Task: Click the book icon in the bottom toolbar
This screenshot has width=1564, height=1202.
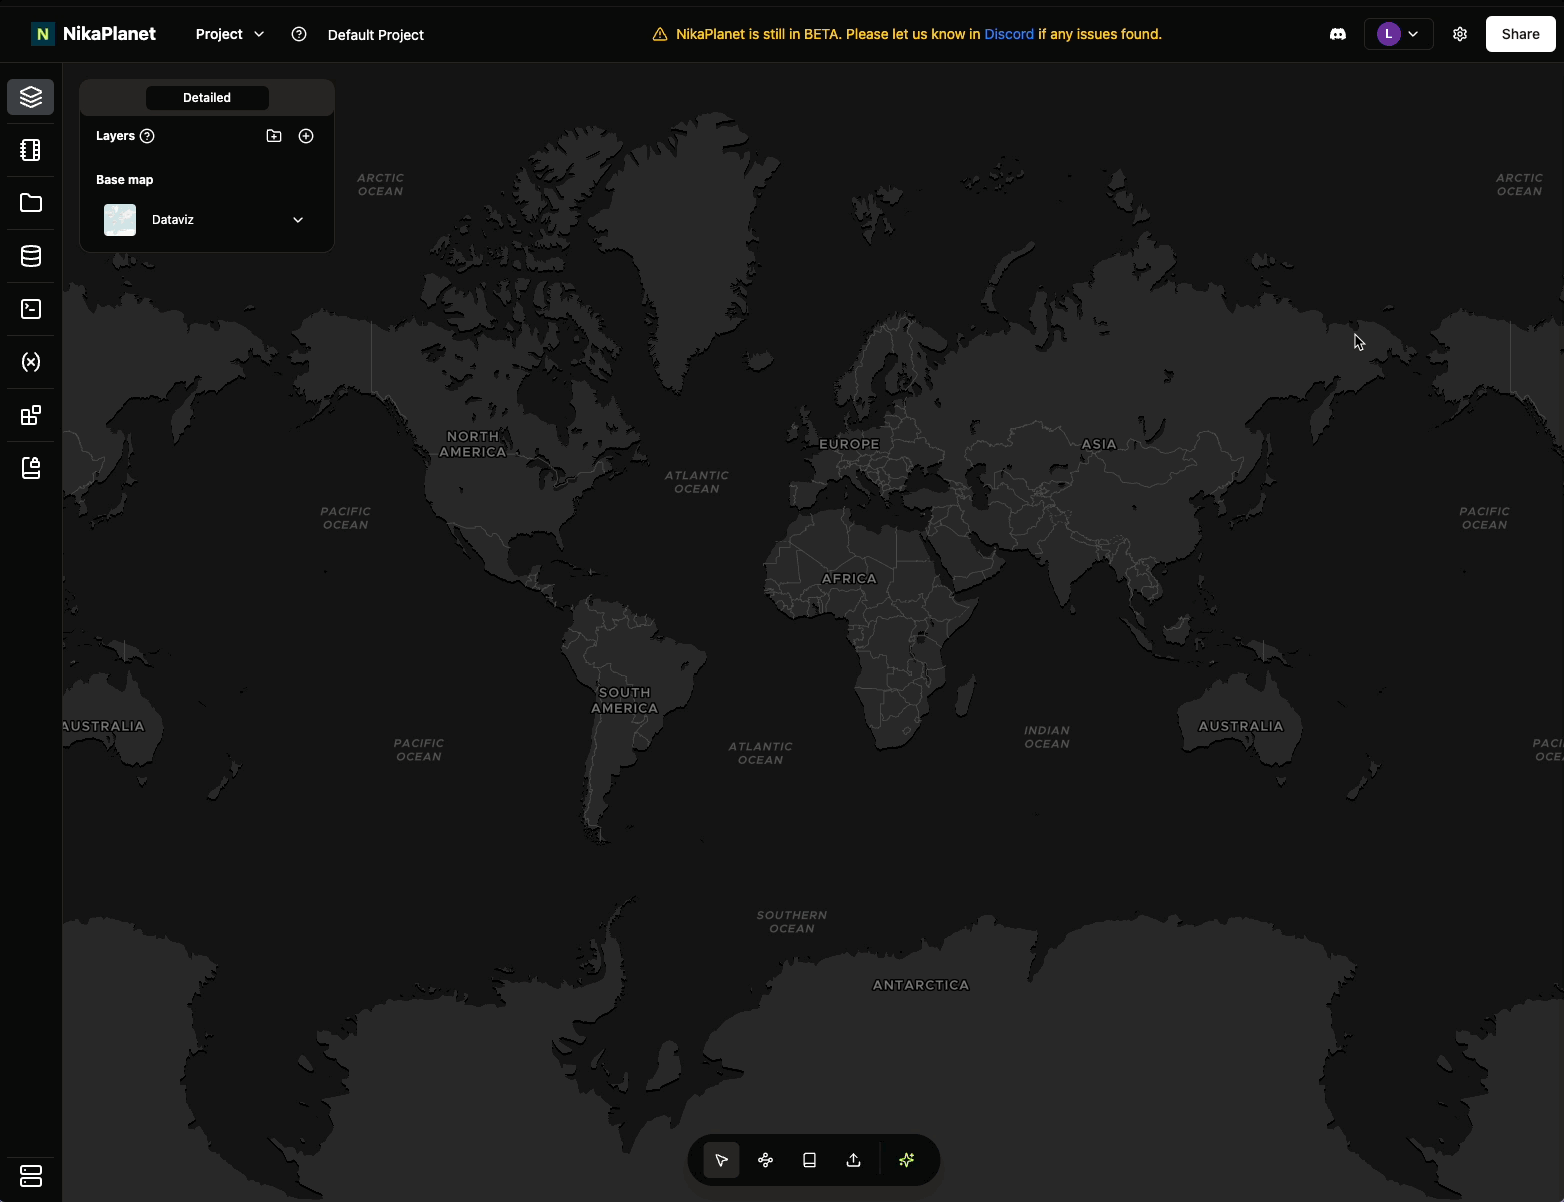Action: click(x=810, y=1160)
